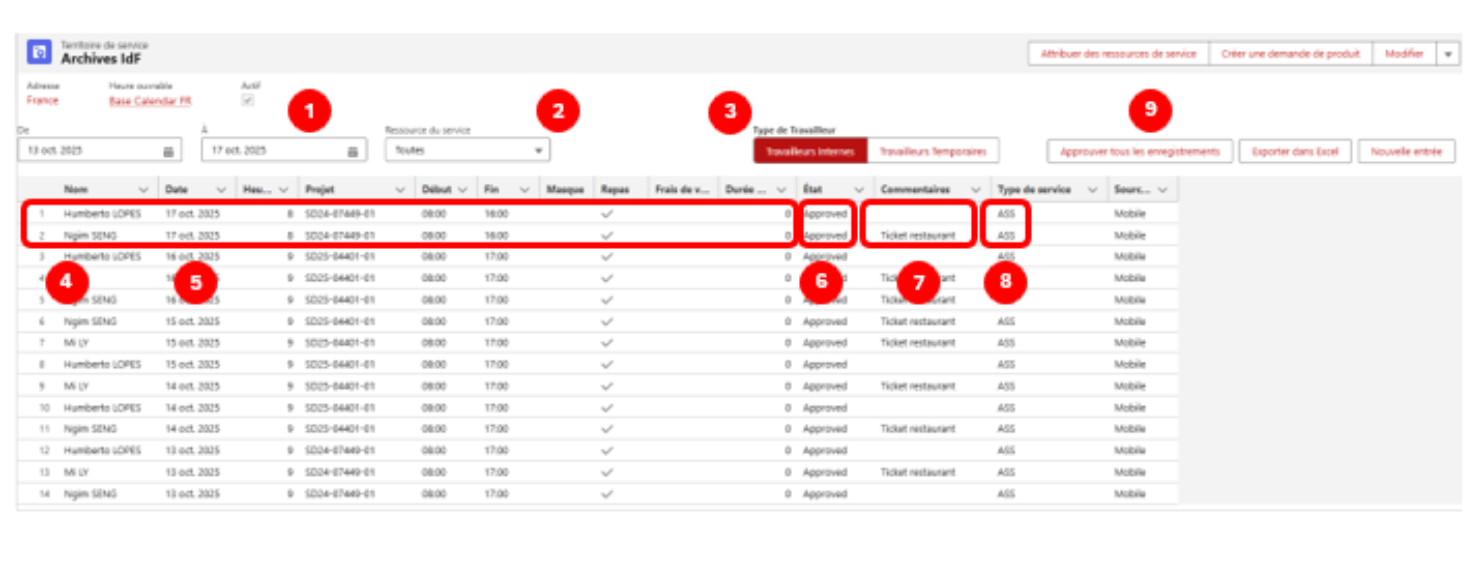Click project SD25-04401-01 in row 6
This screenshot has width=1483, height=588.
point(340,322)
